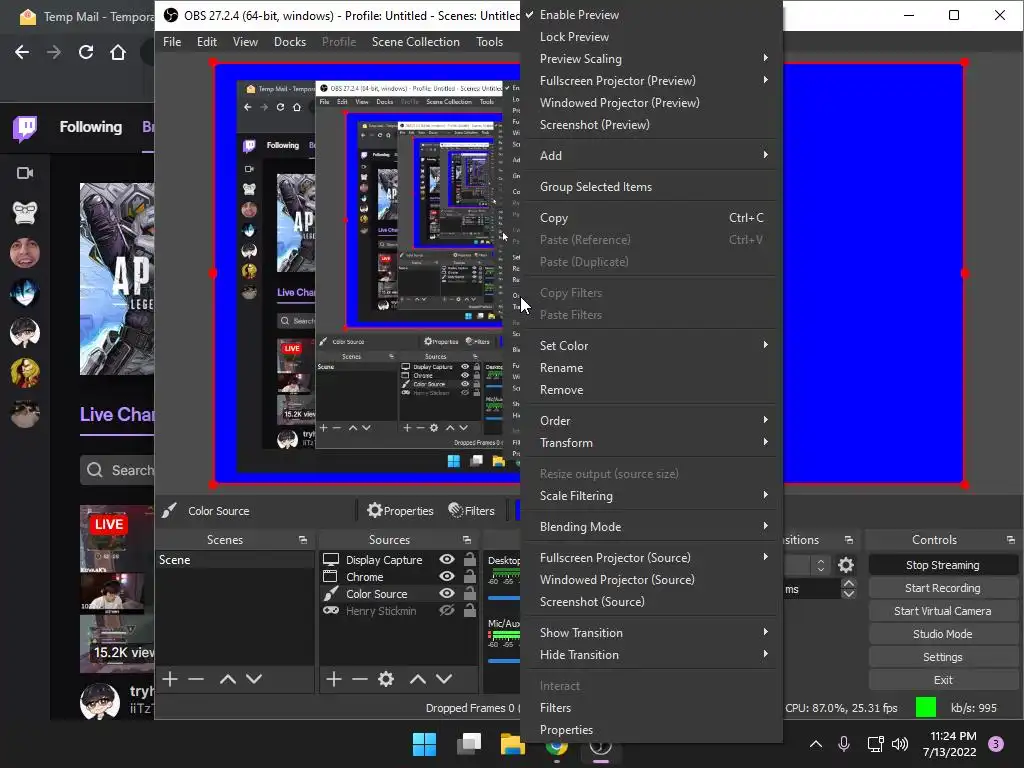The image size is (1024, 768).
Task: Uncheck Enable Preview
Action: pyautogui.click(x=651, y=14)
